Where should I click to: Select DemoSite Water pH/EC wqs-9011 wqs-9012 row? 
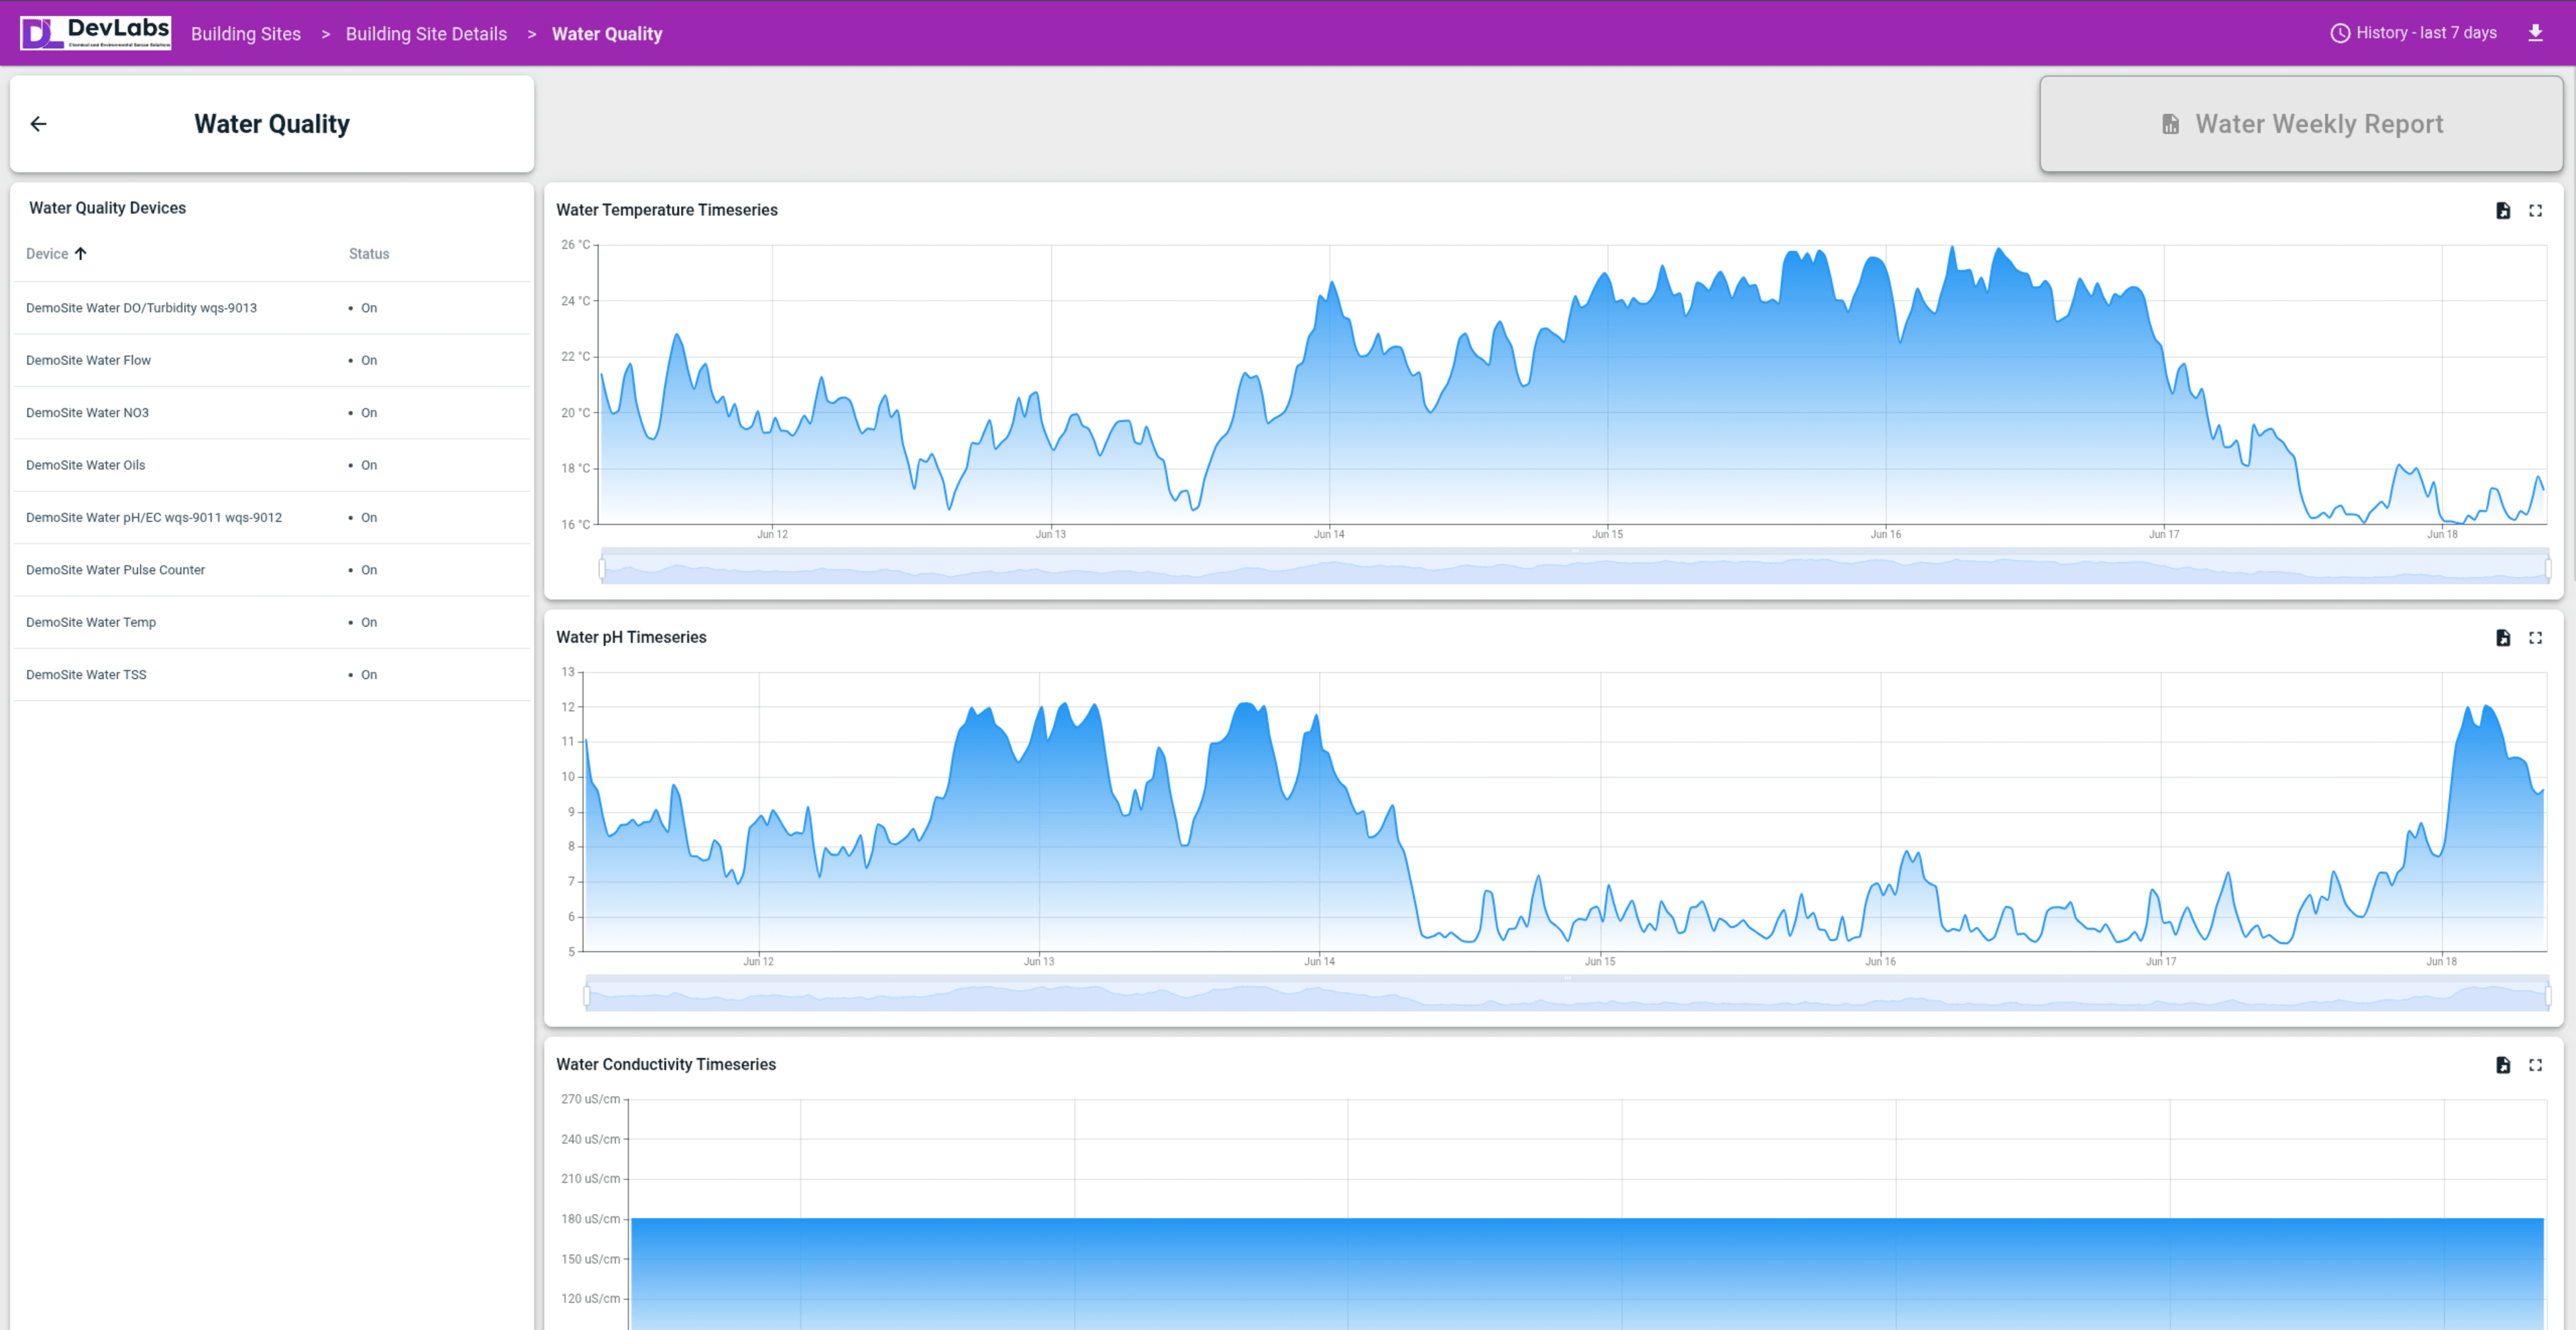(x=272, y=517)
